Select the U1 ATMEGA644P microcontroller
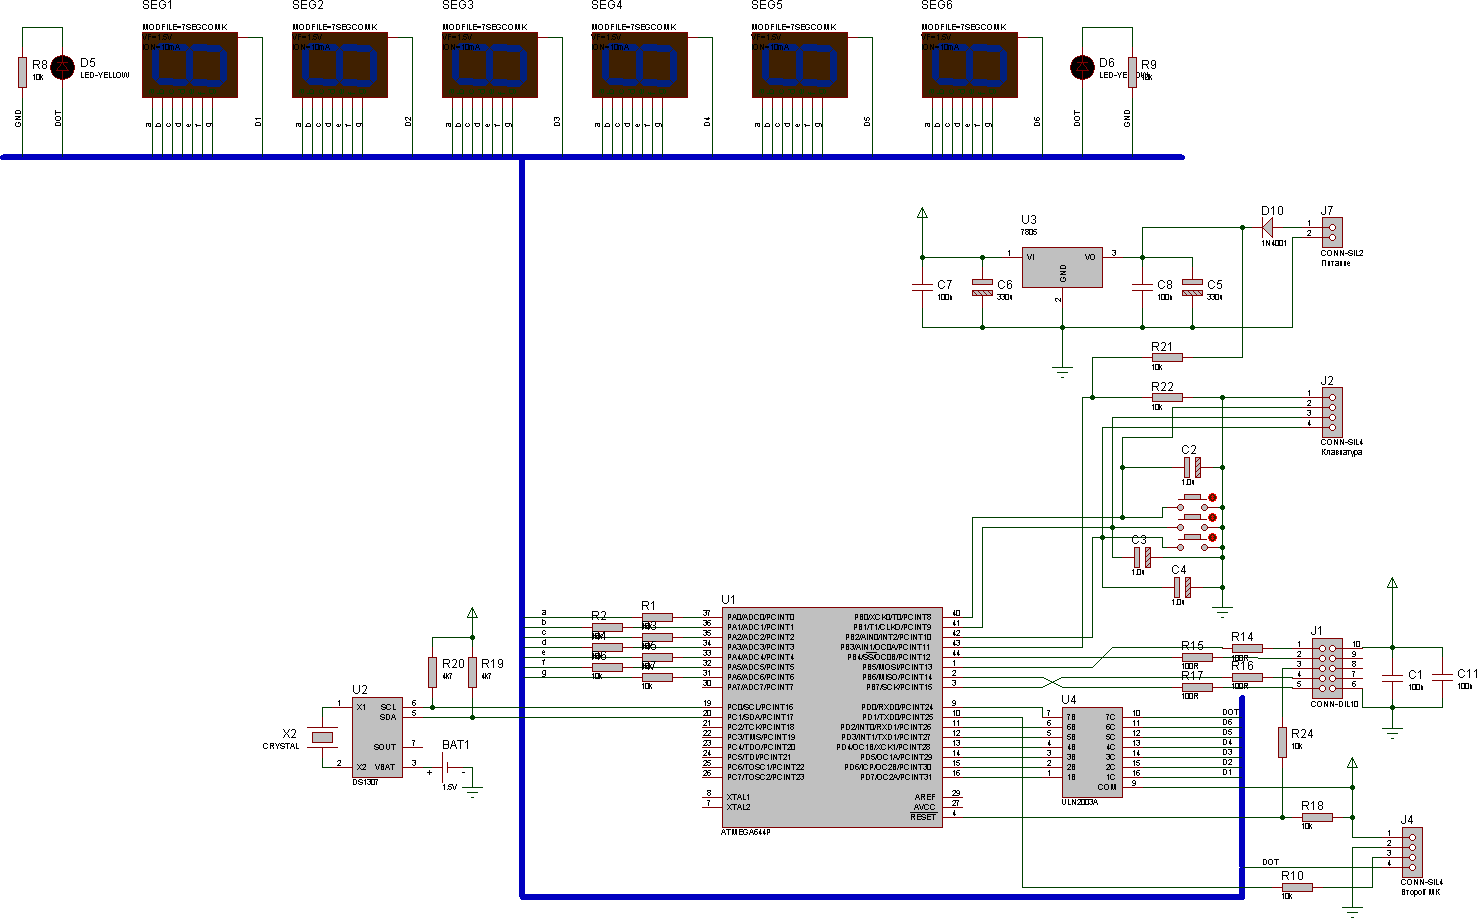Image resolution: width=1477 pixels, height=918 pixels. pyautogui.click(x=831, y=716)
